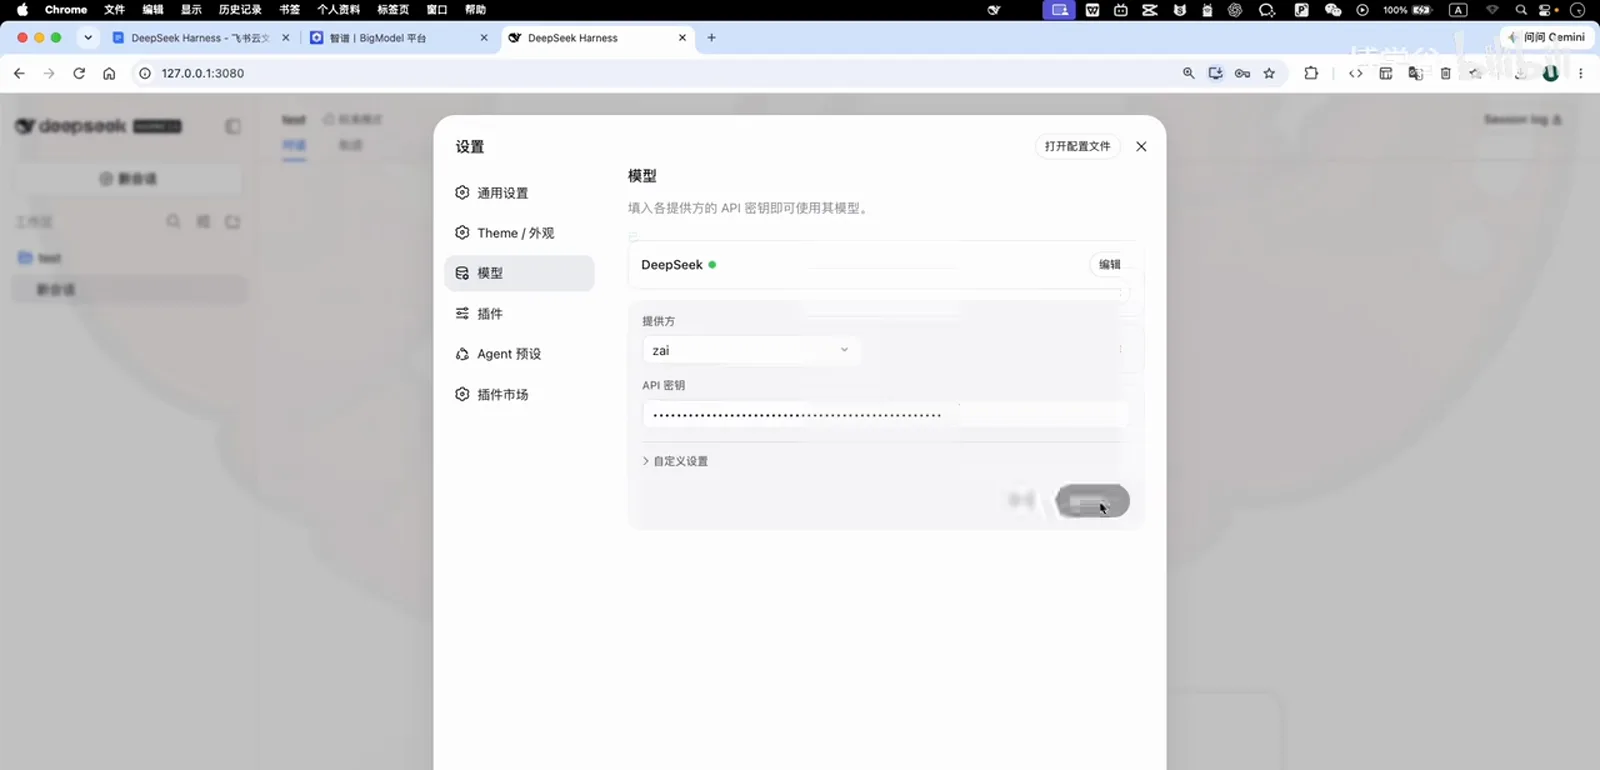
Task: Click the 模型 database icon
Action: point(462,273)
